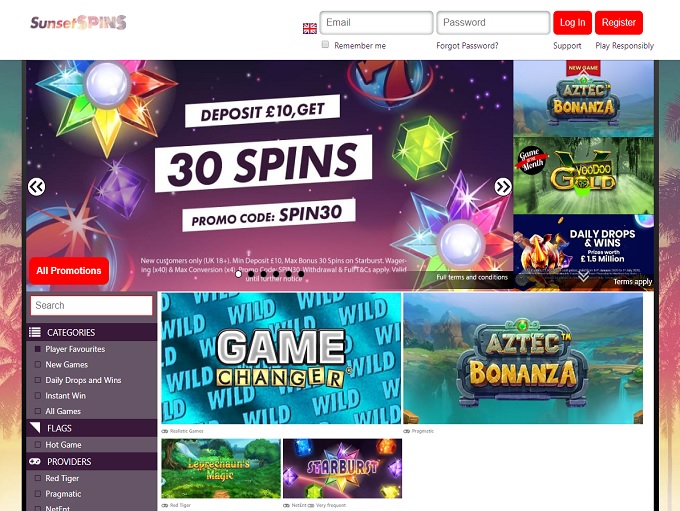Click the Flags triangle icon
Image resolution: width=680 pixels, height=511 pixels.
click(35, 428)
